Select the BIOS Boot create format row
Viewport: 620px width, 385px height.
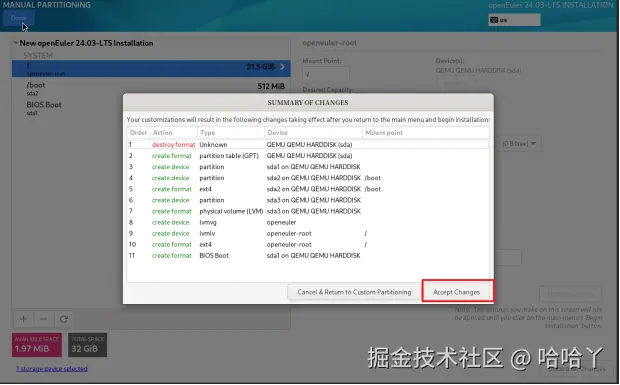pyautogui.click(x=308, y=255)
